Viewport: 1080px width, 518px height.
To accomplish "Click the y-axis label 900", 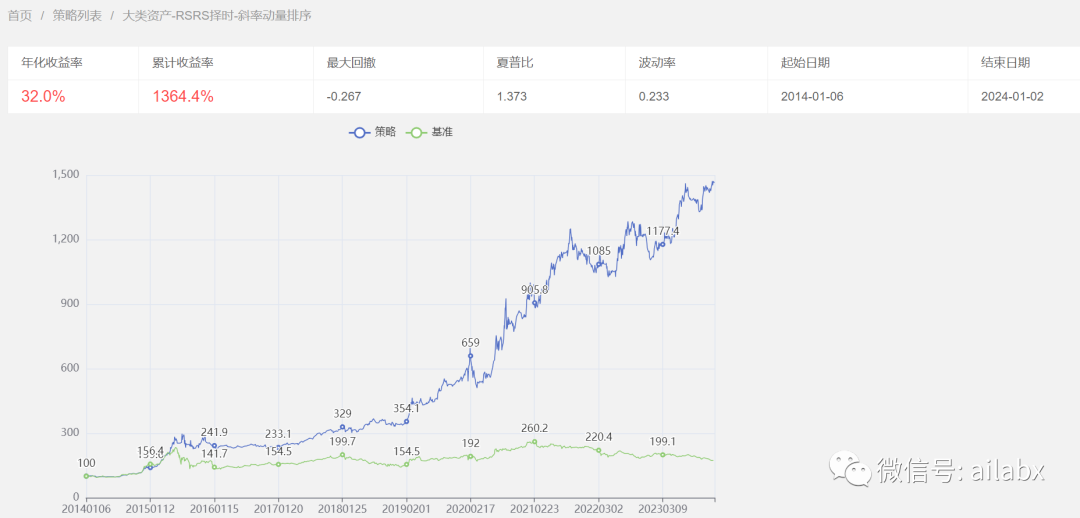I will tap(70, 304).
